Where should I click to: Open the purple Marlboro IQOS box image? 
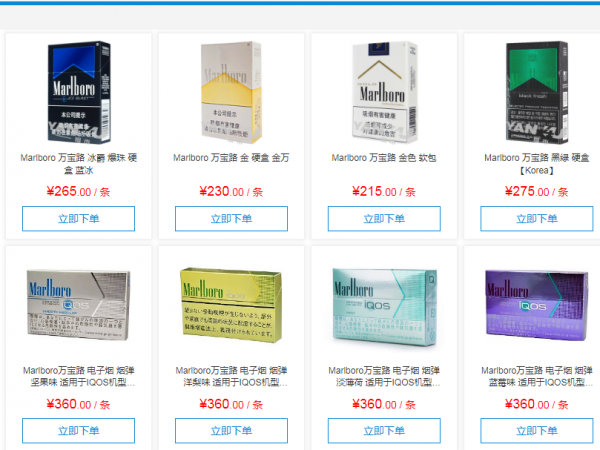537,305
